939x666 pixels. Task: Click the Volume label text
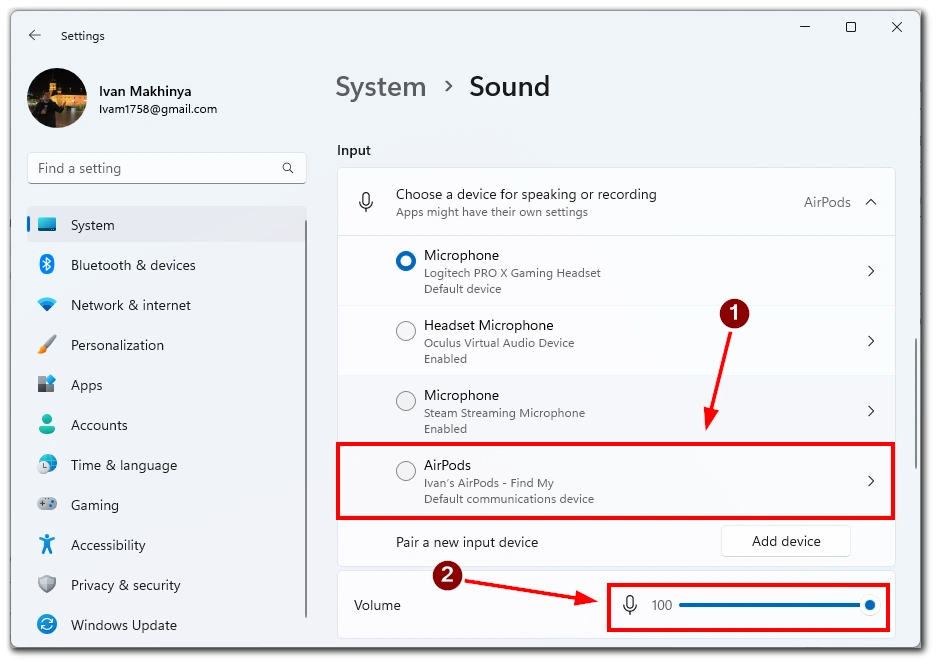377,606
